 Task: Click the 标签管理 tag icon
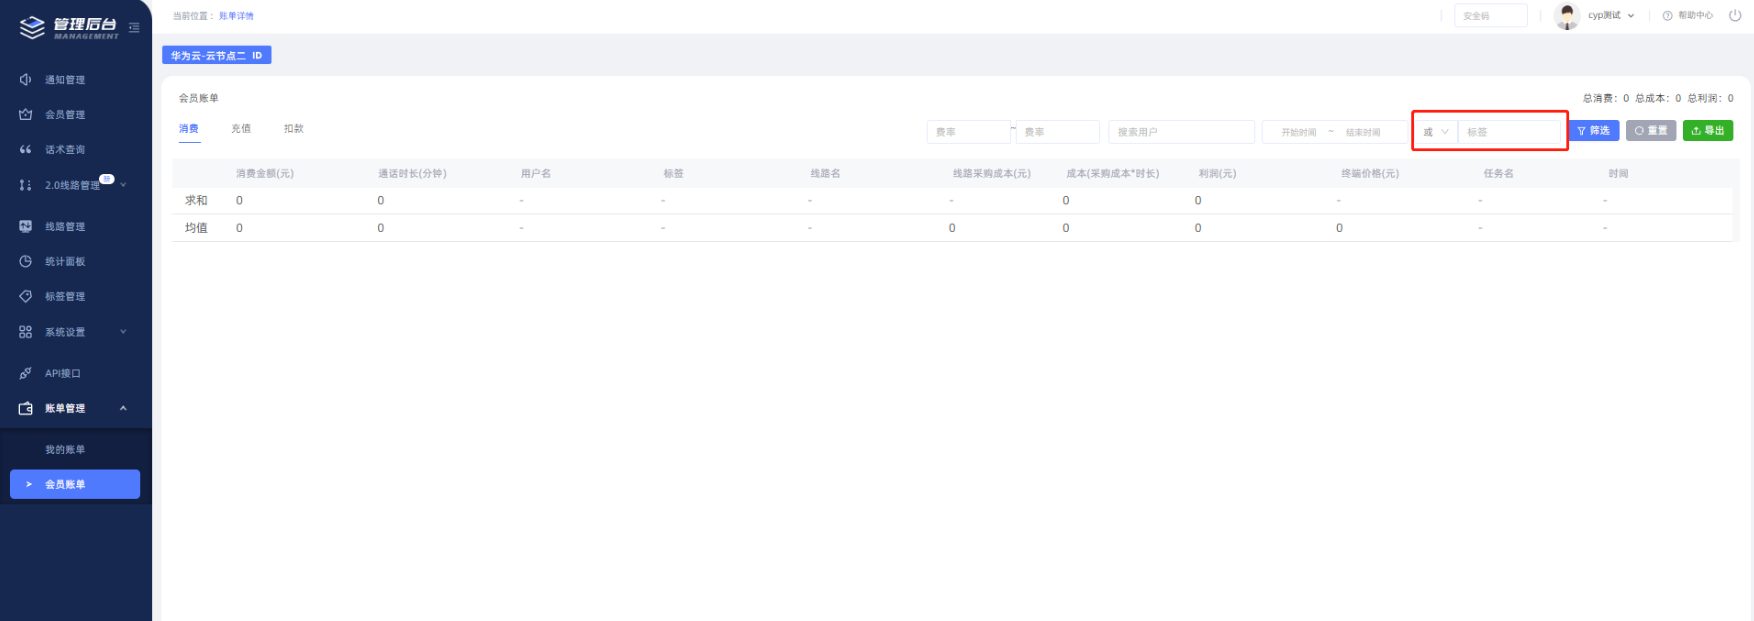pyautogui.click(x=26, y=297)
